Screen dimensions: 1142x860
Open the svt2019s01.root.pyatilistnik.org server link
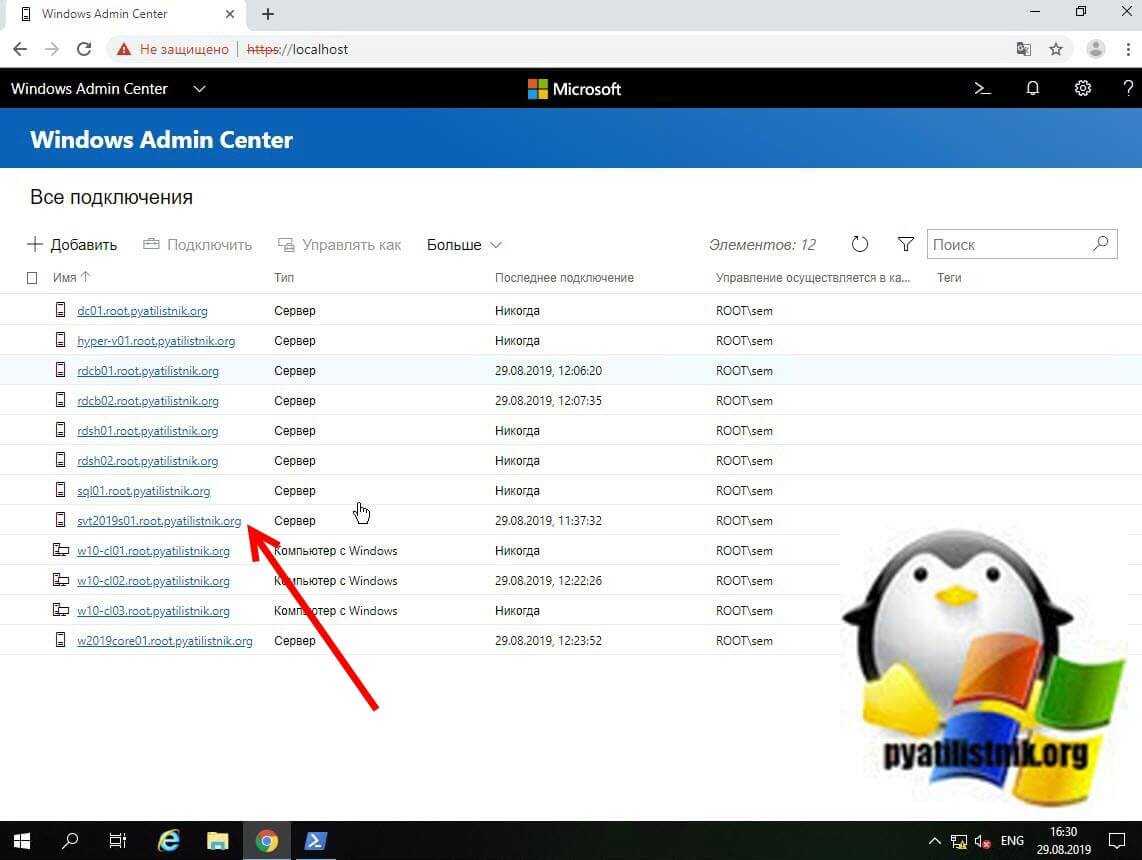[x=159, y=521]
